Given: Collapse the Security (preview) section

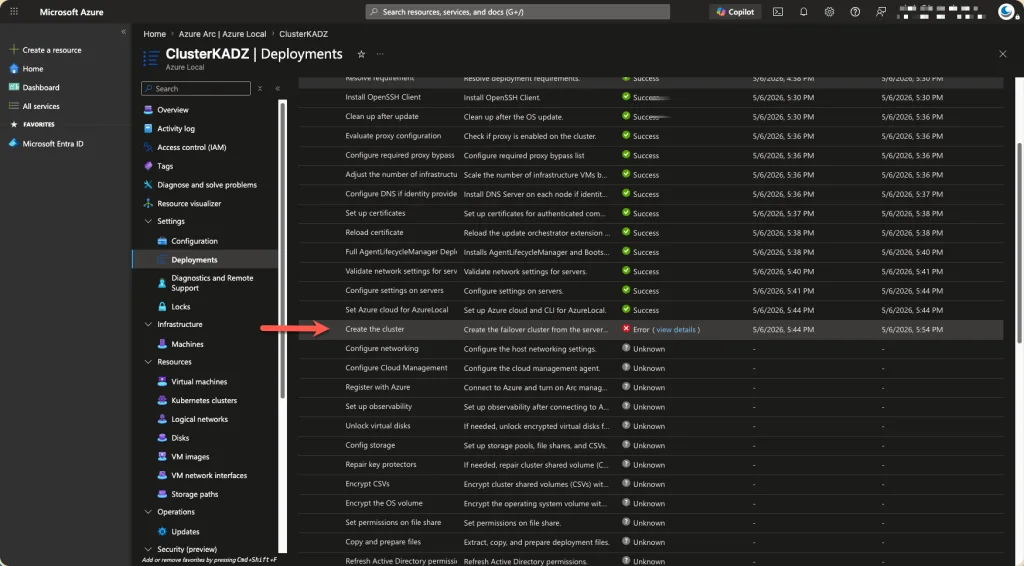Looking at the screenshot, I should [x=148, y=550].
